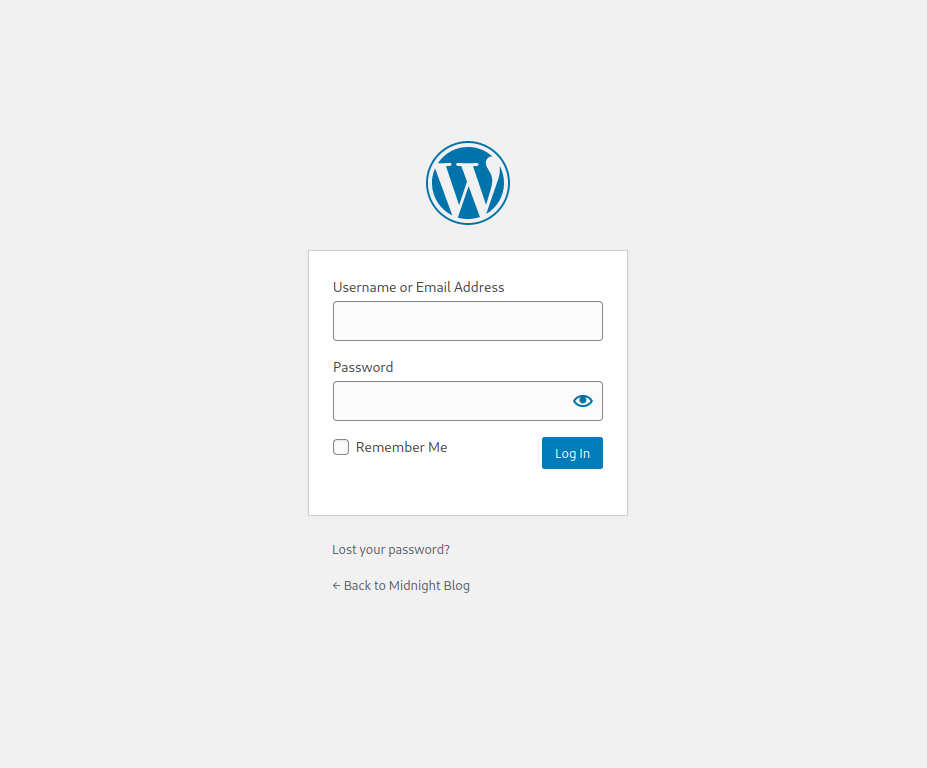927x768 pixels.
Task: Toggle password visibility in the Password box
Action: (582, 401)
